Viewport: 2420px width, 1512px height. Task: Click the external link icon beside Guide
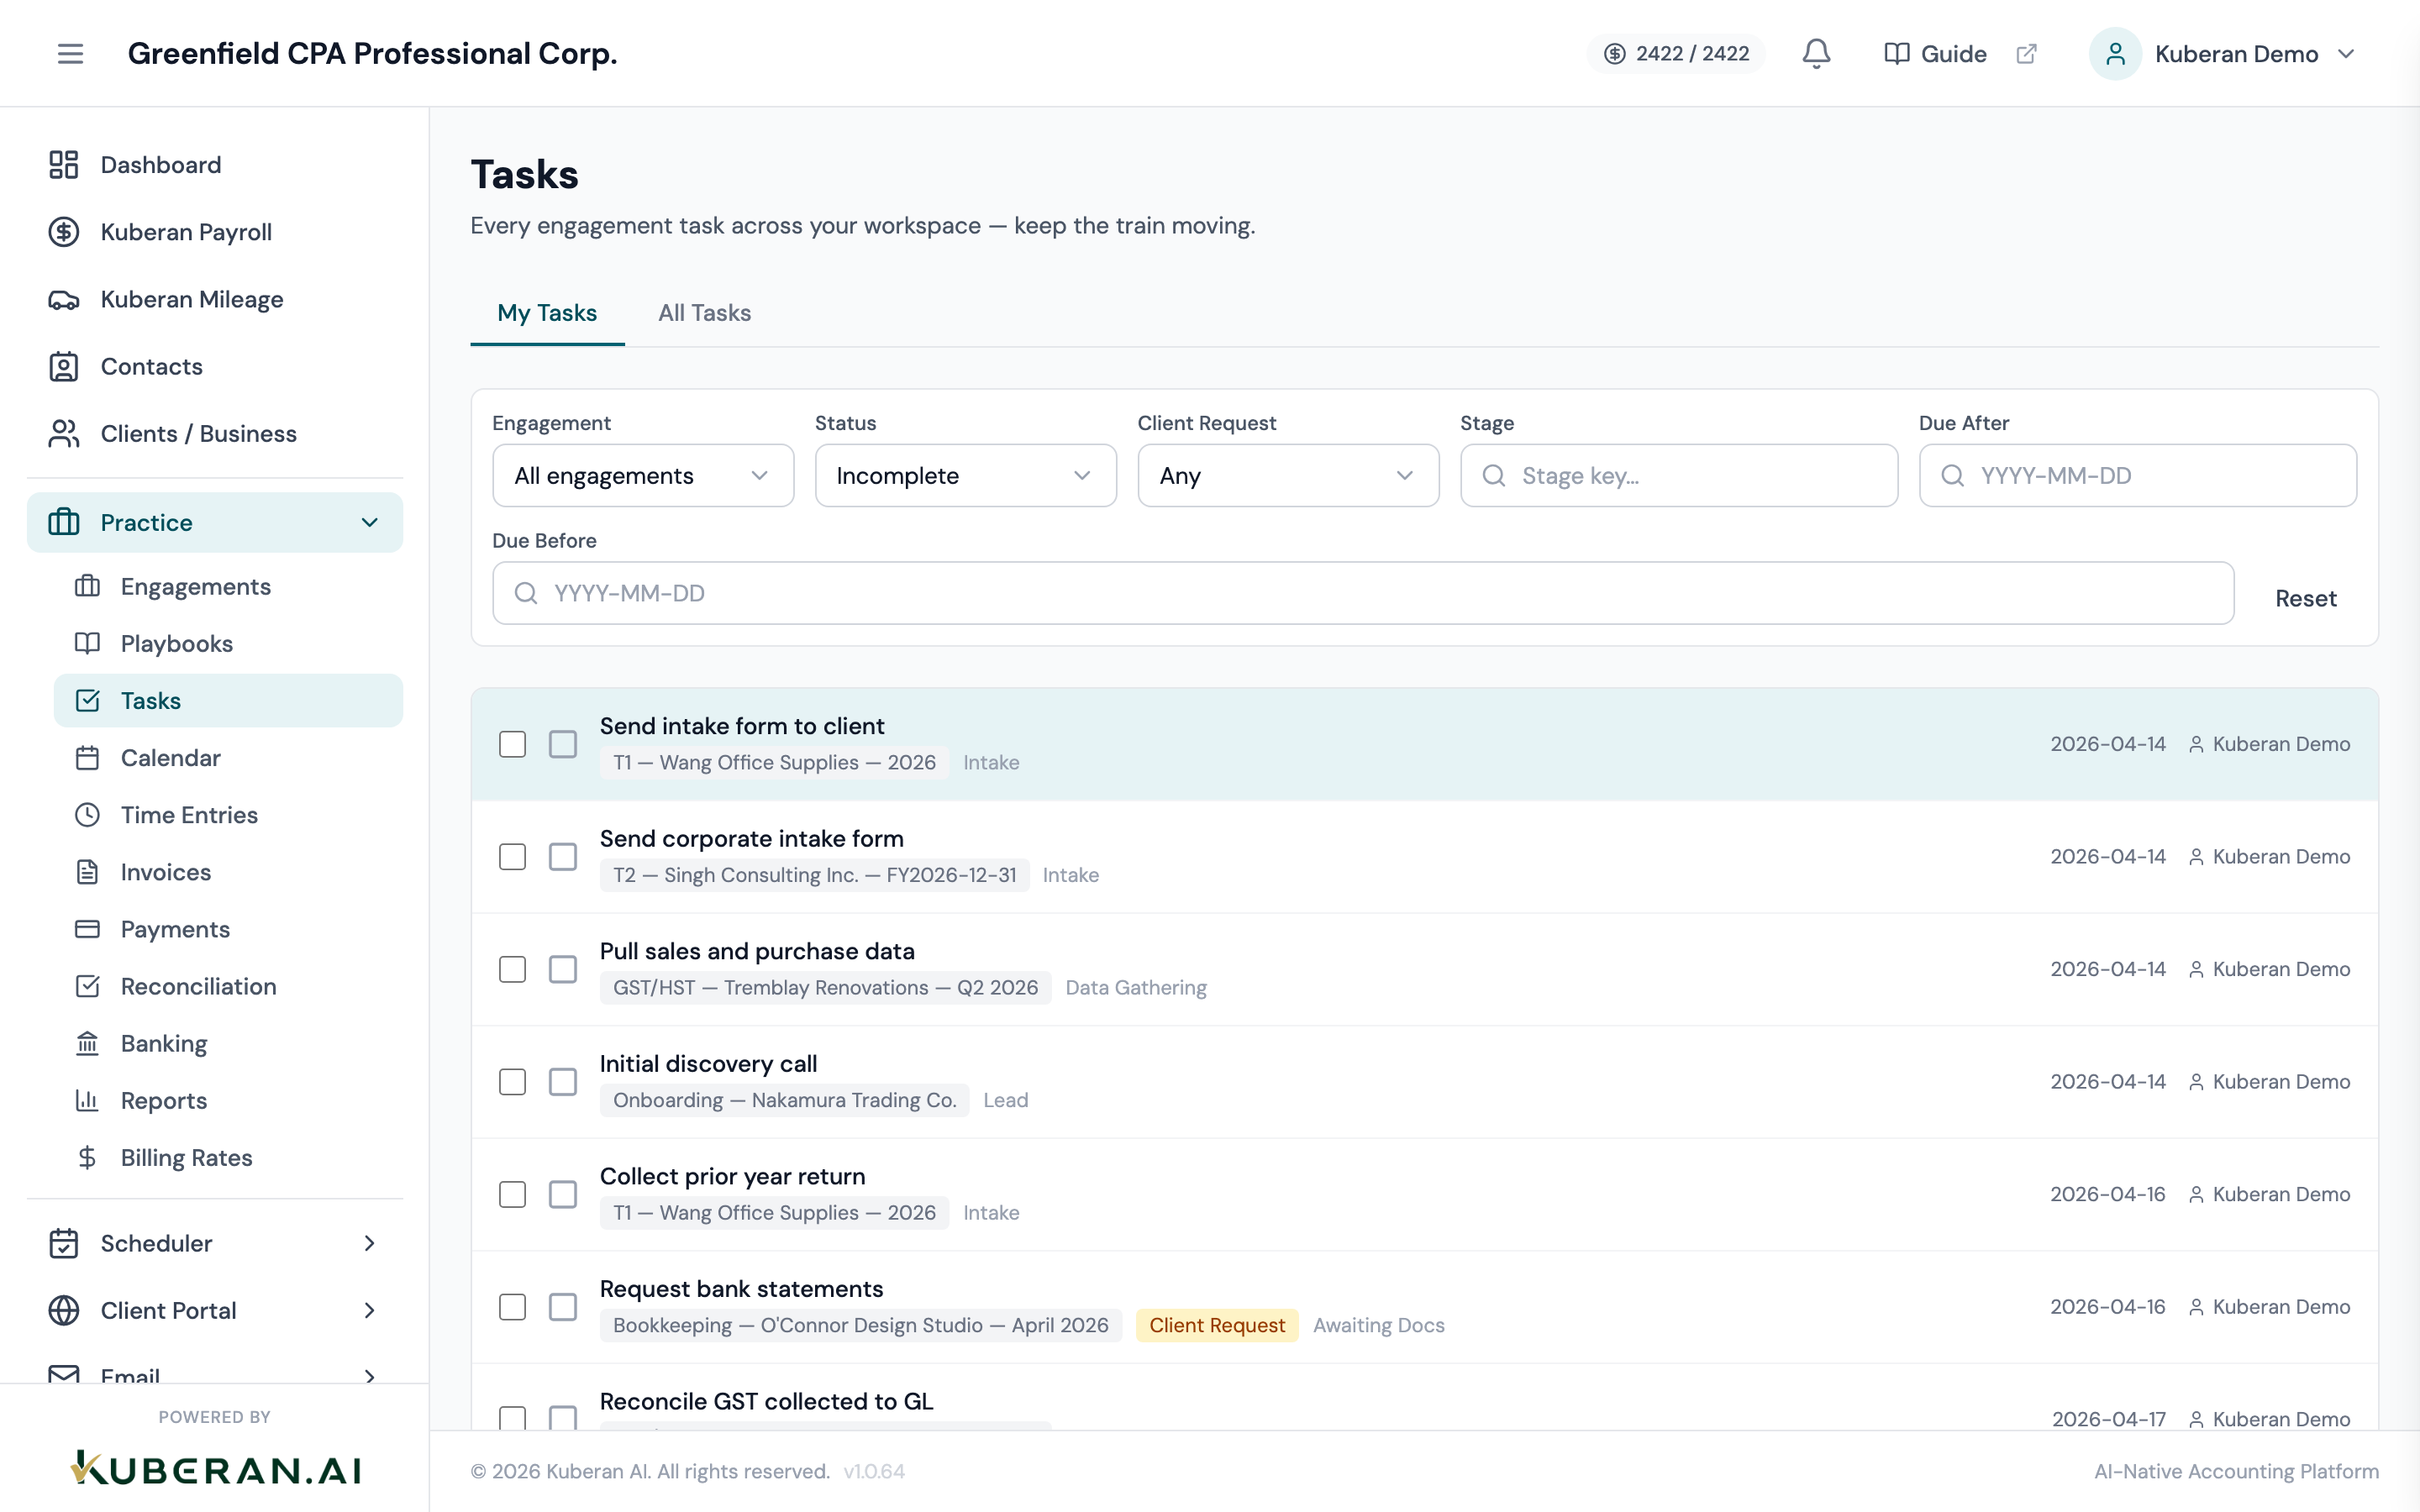2026,54
